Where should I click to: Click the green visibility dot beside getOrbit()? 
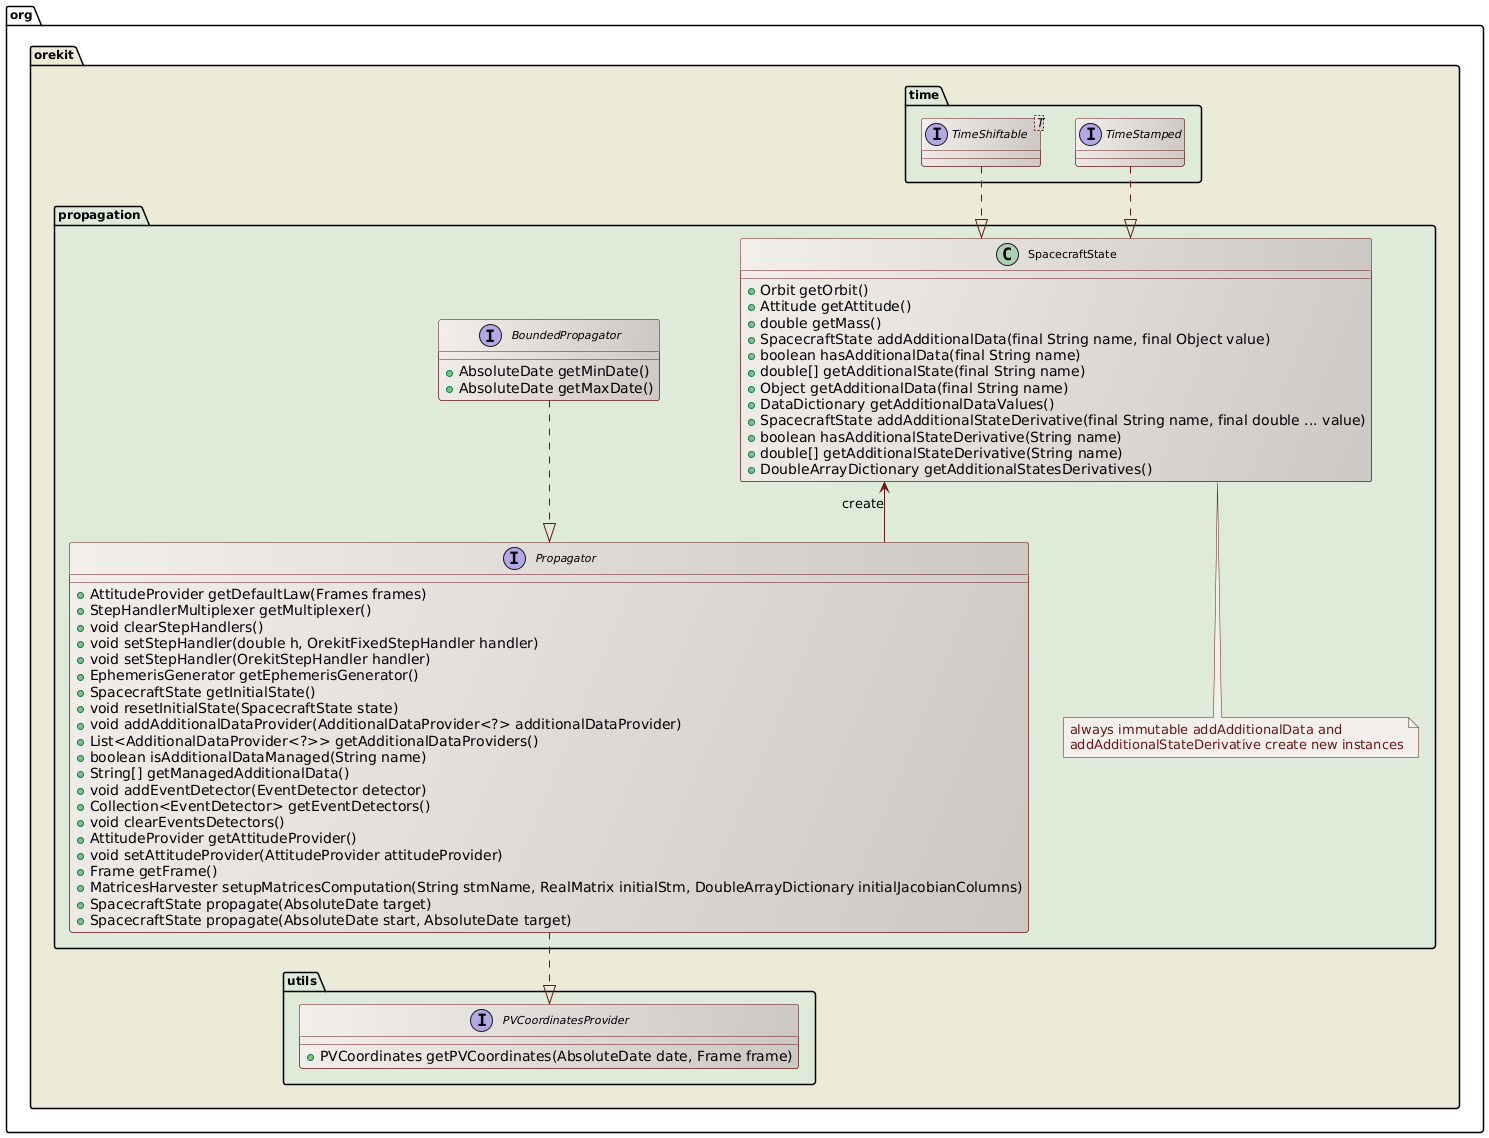coord(751,290)
